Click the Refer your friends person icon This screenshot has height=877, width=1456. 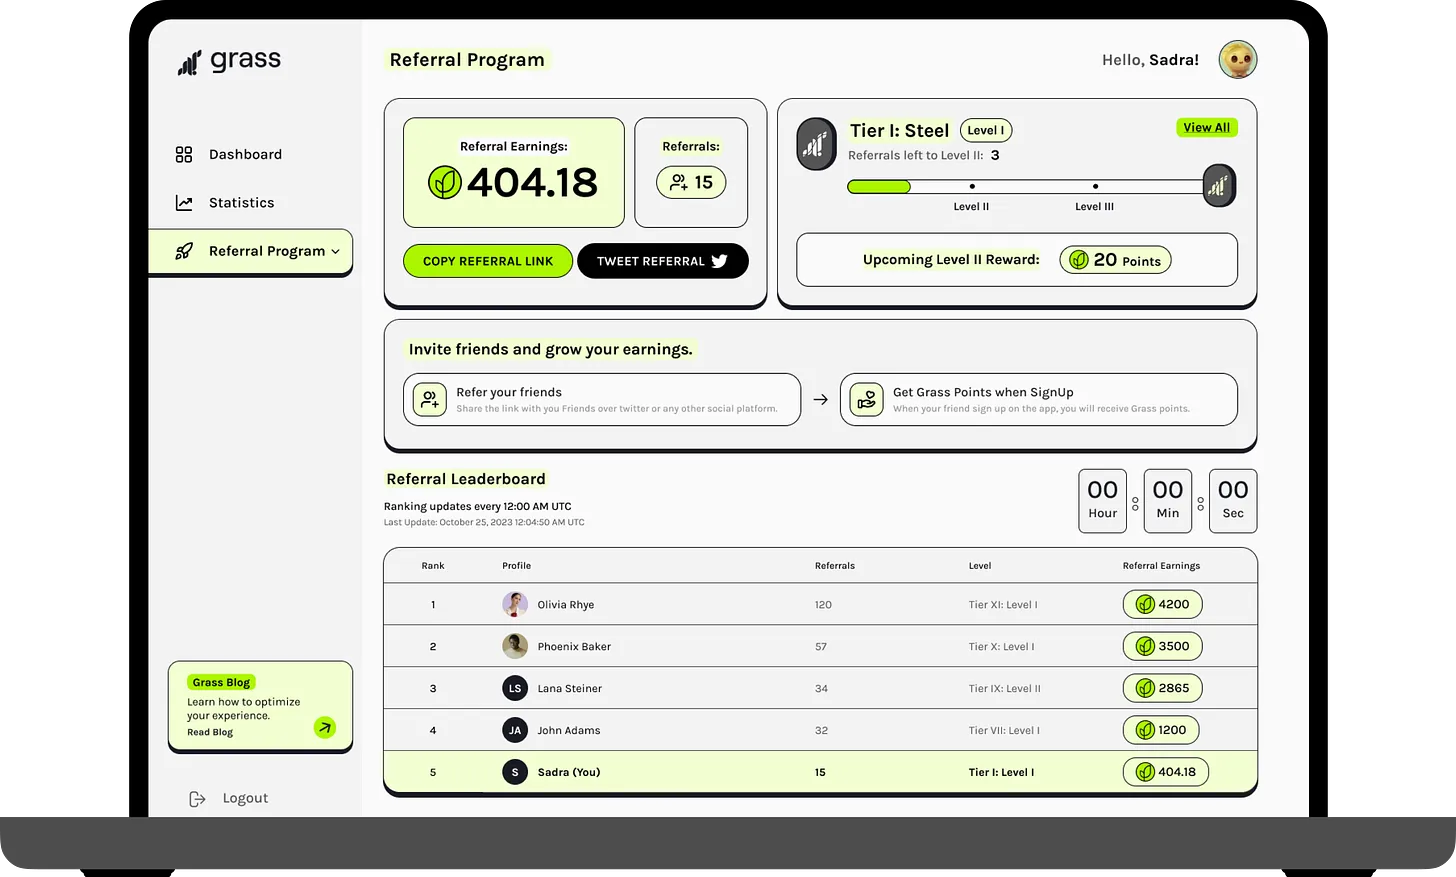(430, 399)
